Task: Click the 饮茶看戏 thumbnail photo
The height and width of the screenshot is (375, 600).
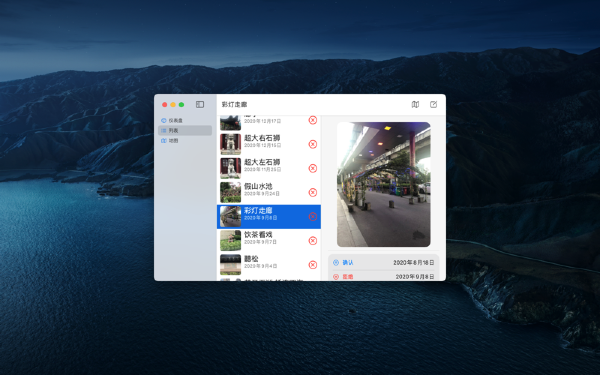Action: [230, 241]
